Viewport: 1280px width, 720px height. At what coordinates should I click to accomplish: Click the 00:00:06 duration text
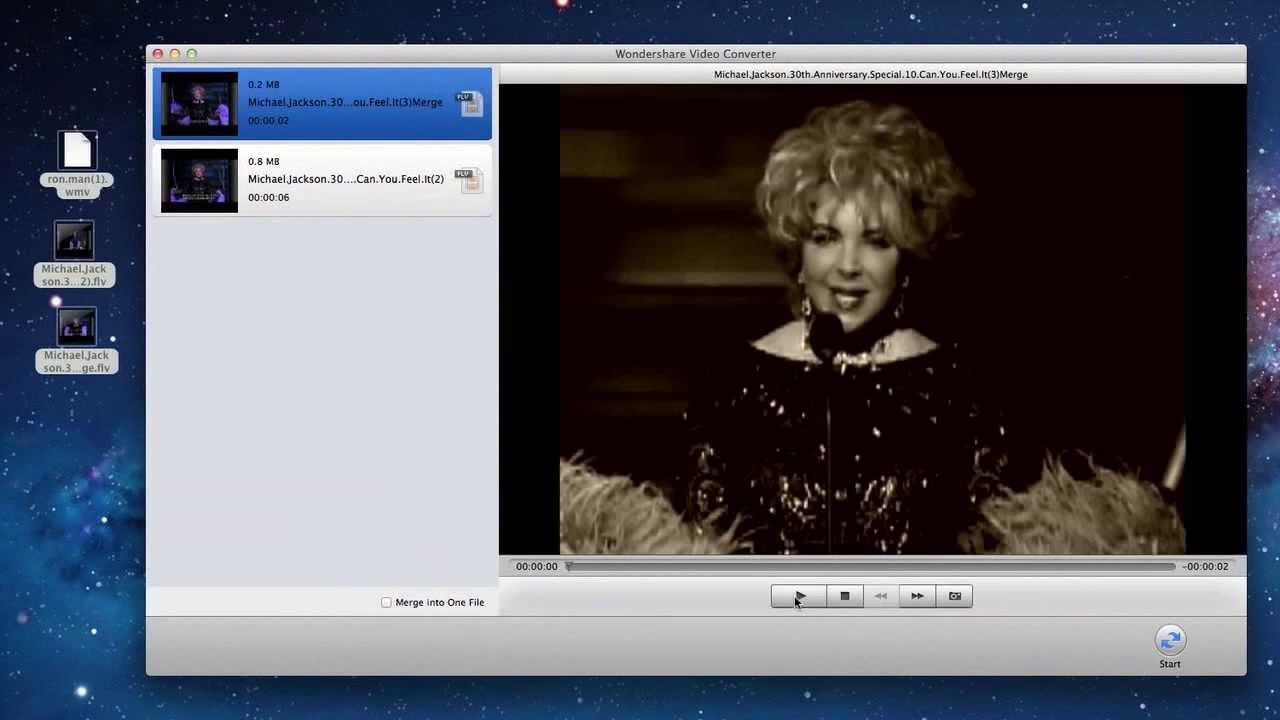[x=268, y=197]
